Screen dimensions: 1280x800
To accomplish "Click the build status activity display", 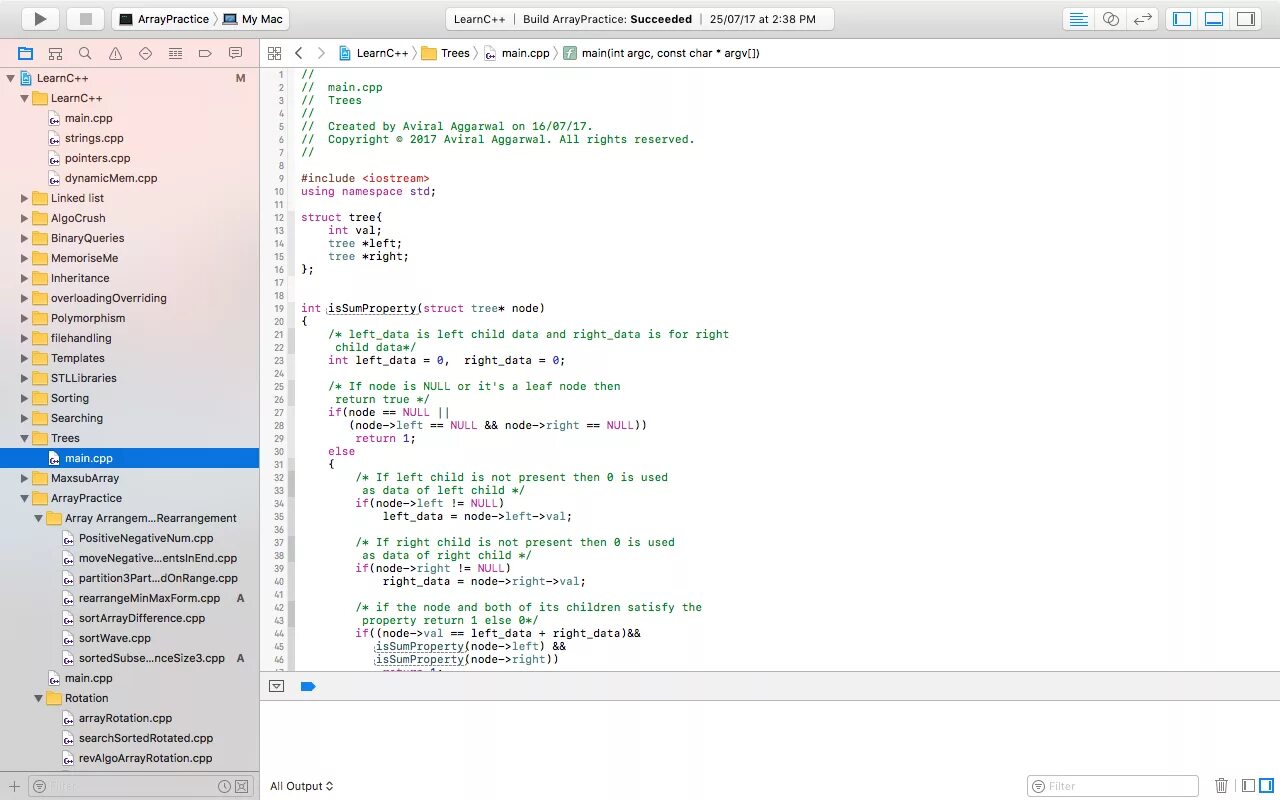I will 640,19.
